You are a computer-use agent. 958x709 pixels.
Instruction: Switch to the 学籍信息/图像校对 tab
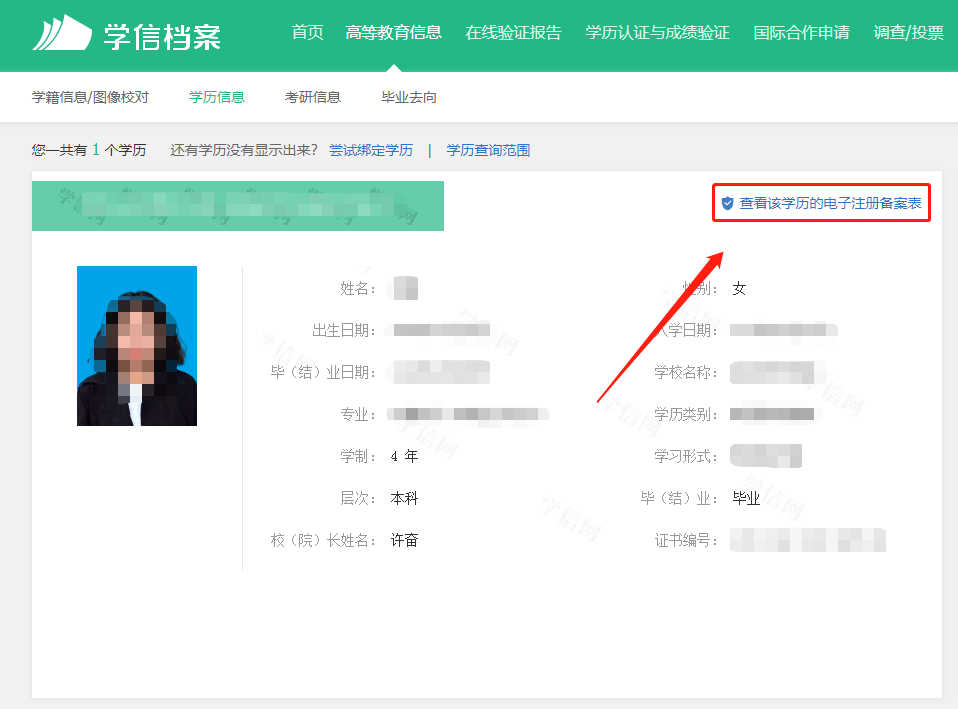pyautogui.click(x=90, y=97)
